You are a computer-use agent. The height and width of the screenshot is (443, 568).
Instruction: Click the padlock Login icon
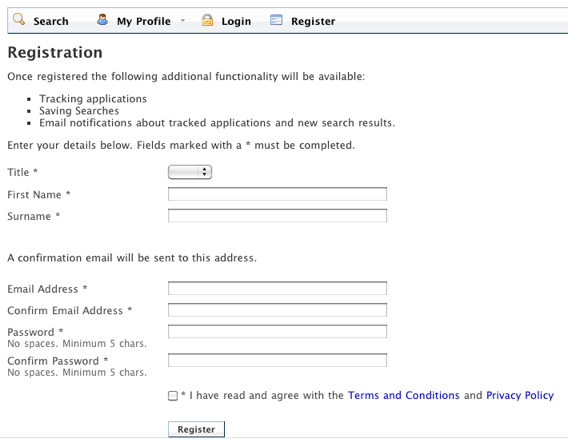207,20
